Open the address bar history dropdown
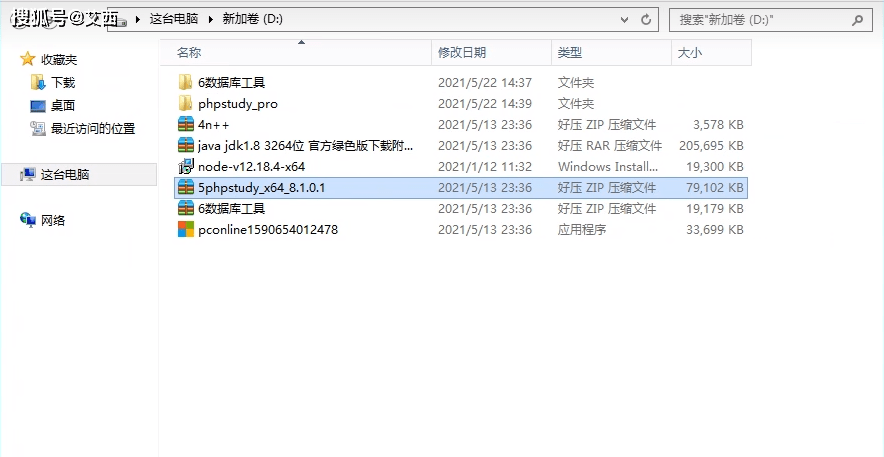The width and height of the screenshot is (884, 457). 624,20
